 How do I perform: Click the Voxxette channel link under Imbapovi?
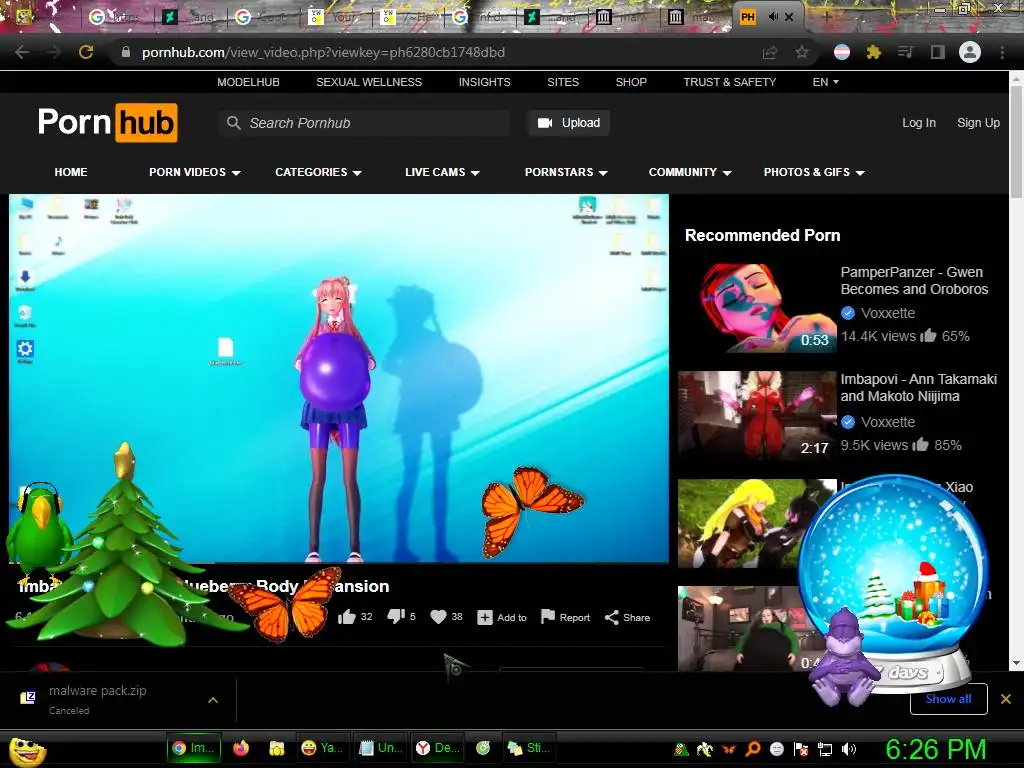[x=888, y=422]
